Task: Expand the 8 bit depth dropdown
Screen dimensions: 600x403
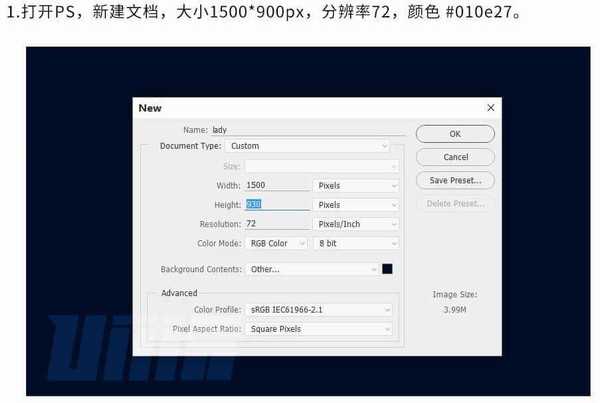Action: [357, 243]
